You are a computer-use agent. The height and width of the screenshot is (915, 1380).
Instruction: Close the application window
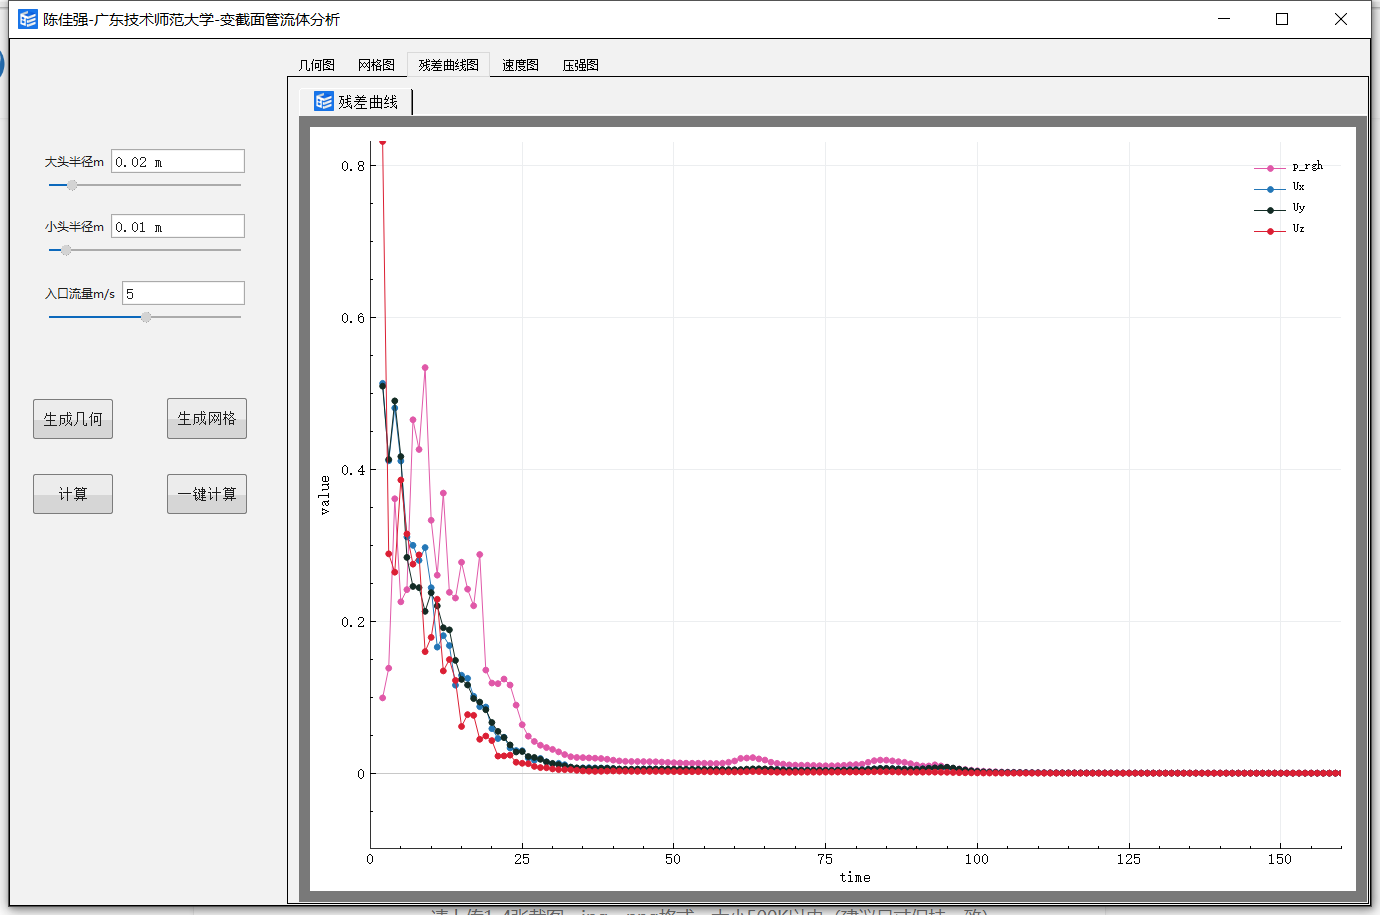(1341, 19)
